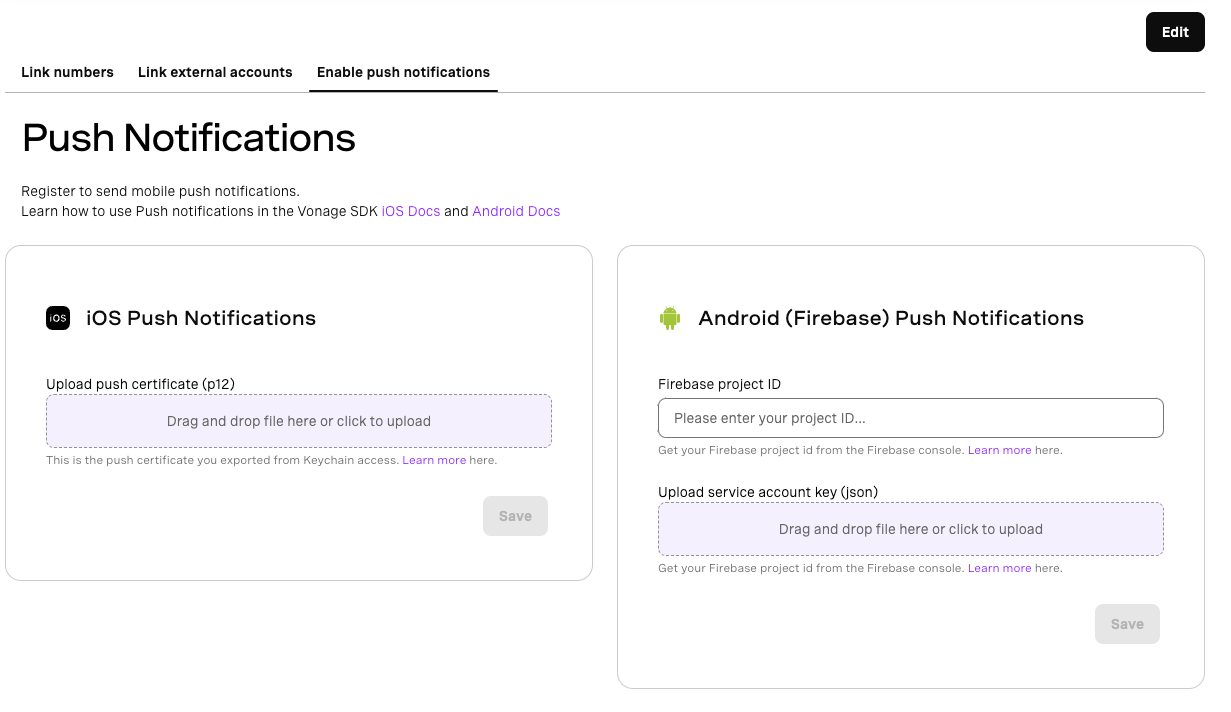1231x712 pixels.
Task: Click the Push Notifications page heading
Action: click(x=188, y=138)
